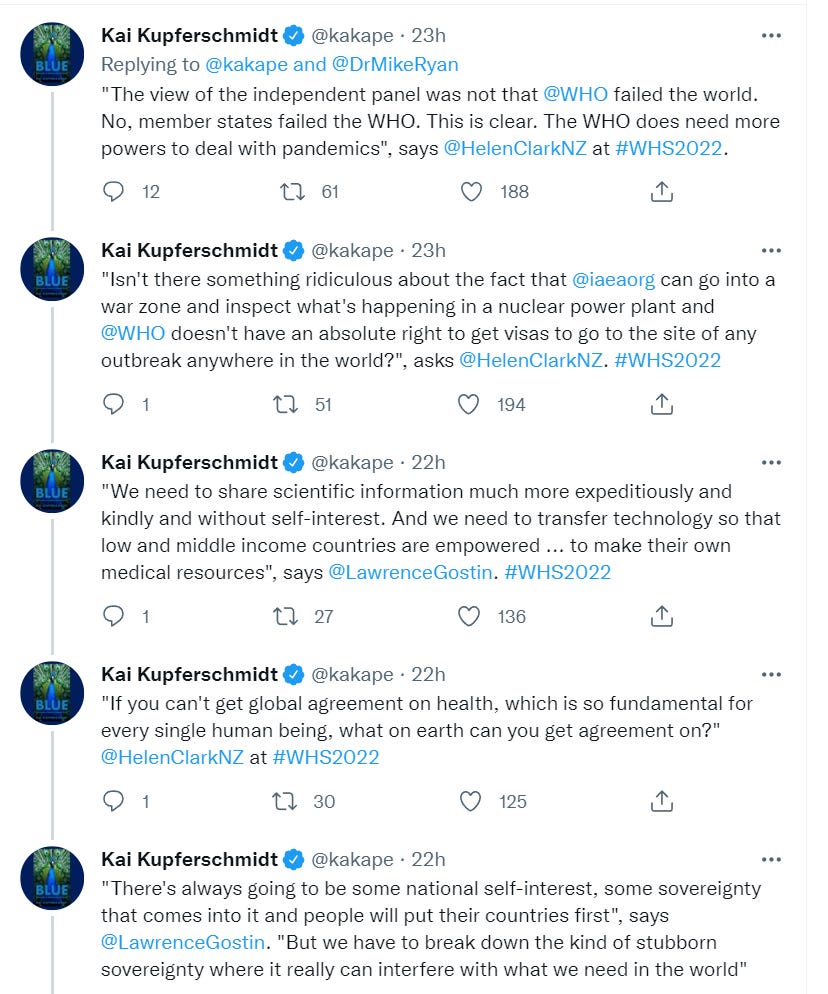Click the 23h timestamp on the first tweet
Viewport: 828px width, 994px height.
click(x=429, y=36)
